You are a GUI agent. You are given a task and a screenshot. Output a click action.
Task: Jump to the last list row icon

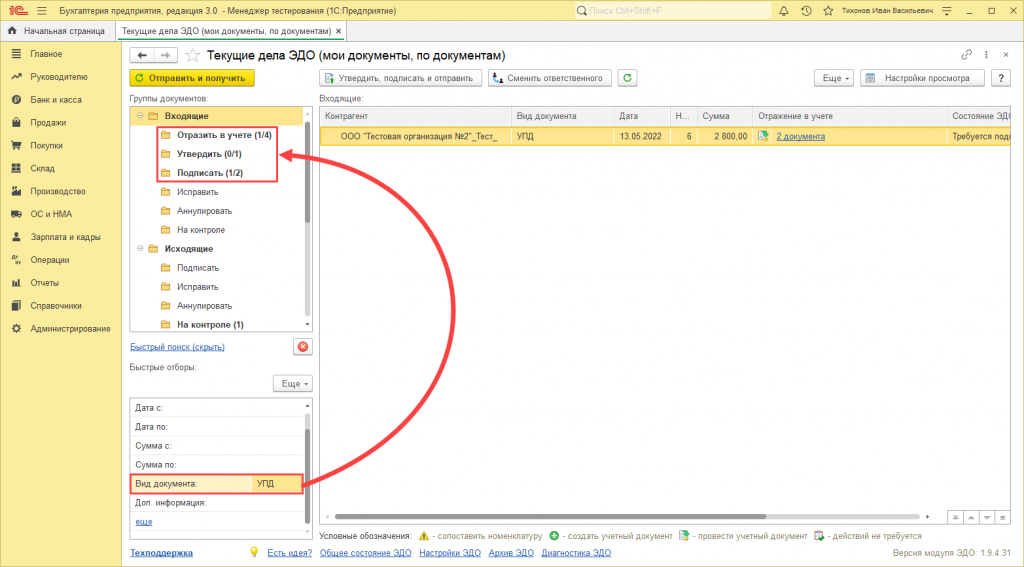click(1002, 517)
